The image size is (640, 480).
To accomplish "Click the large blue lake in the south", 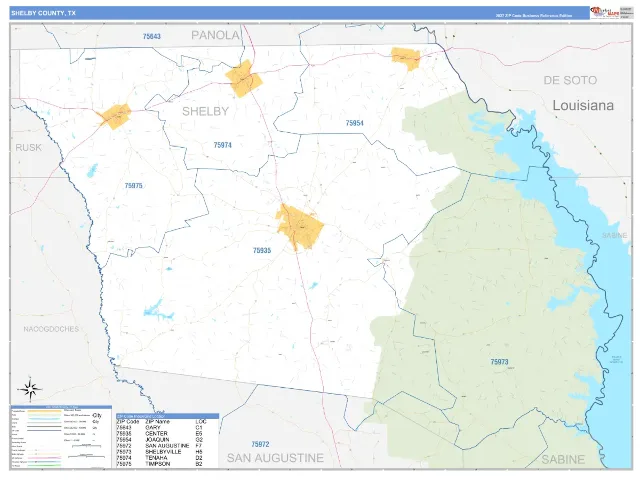I will click(158, 311).
